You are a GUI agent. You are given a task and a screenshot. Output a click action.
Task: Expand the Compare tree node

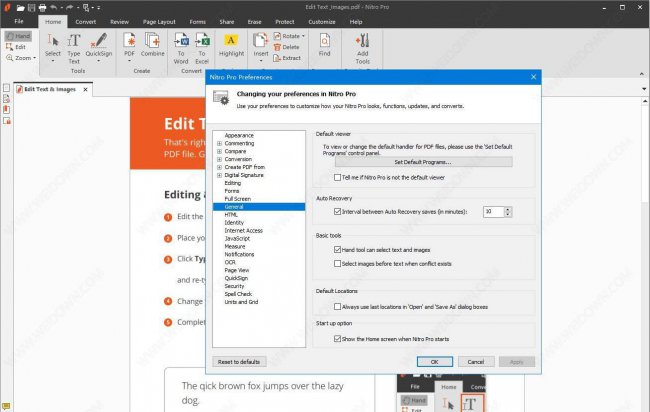click(219, 151)
